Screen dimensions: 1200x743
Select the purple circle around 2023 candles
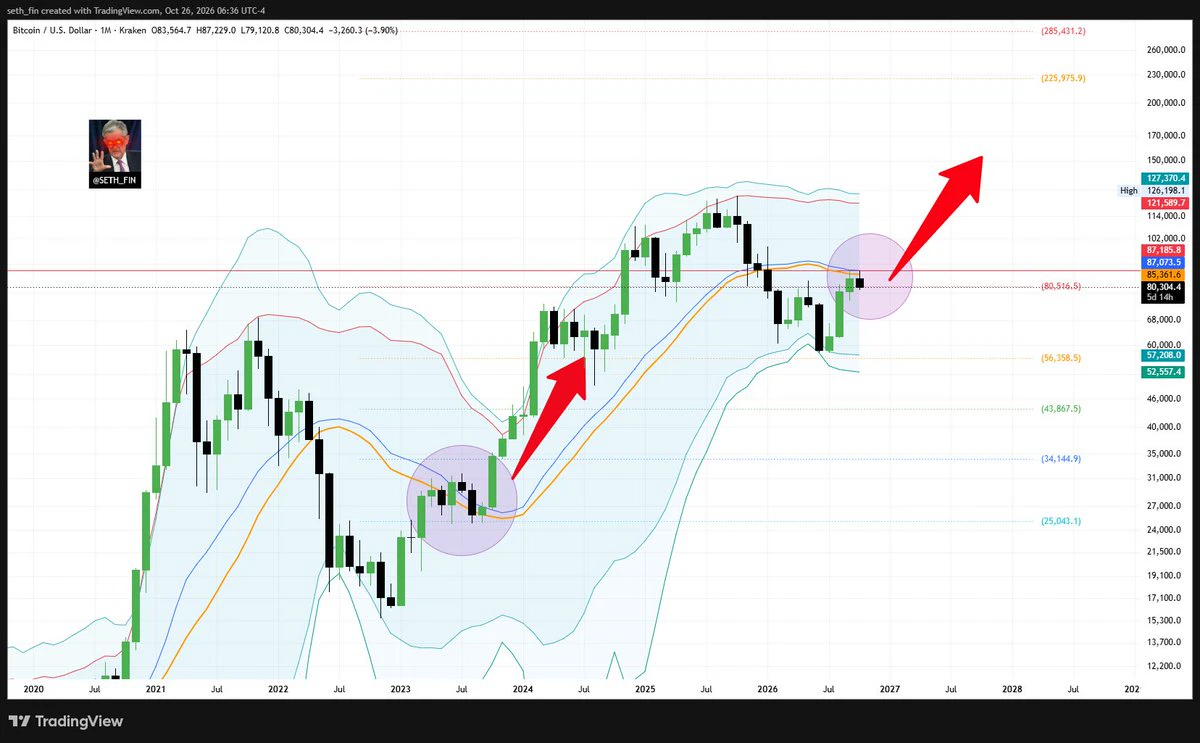[461, 500]
